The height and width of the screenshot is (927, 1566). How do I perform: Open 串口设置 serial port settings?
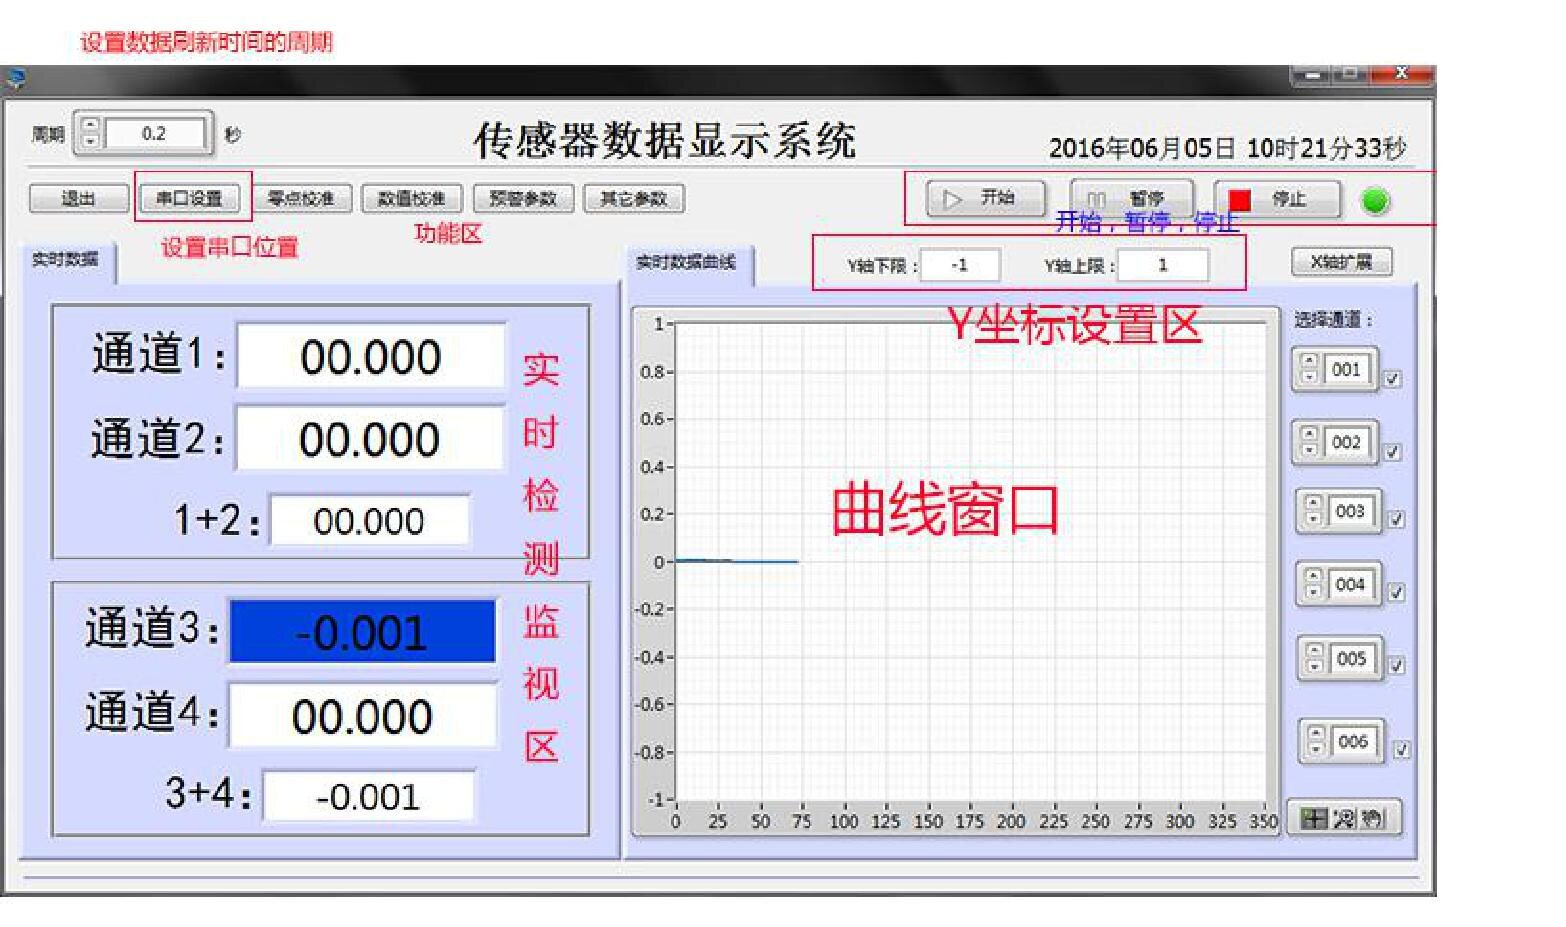click(190, 199)
